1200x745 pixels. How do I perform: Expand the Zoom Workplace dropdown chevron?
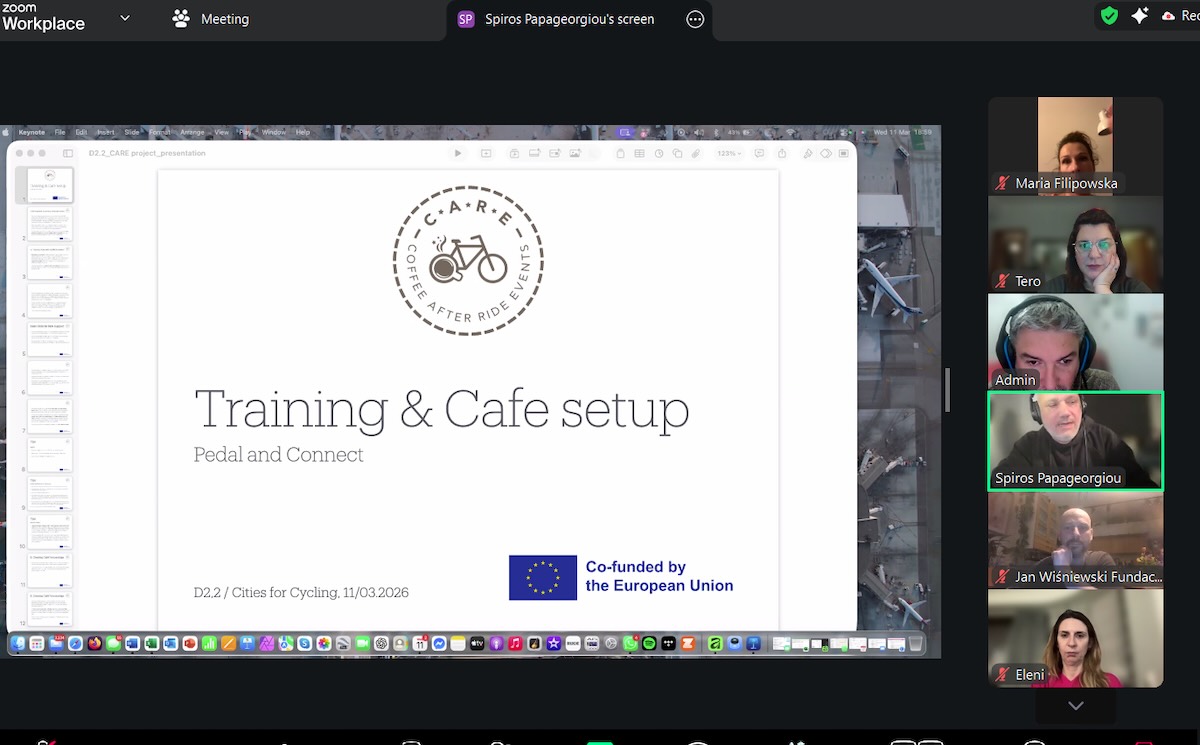(125, 18)
